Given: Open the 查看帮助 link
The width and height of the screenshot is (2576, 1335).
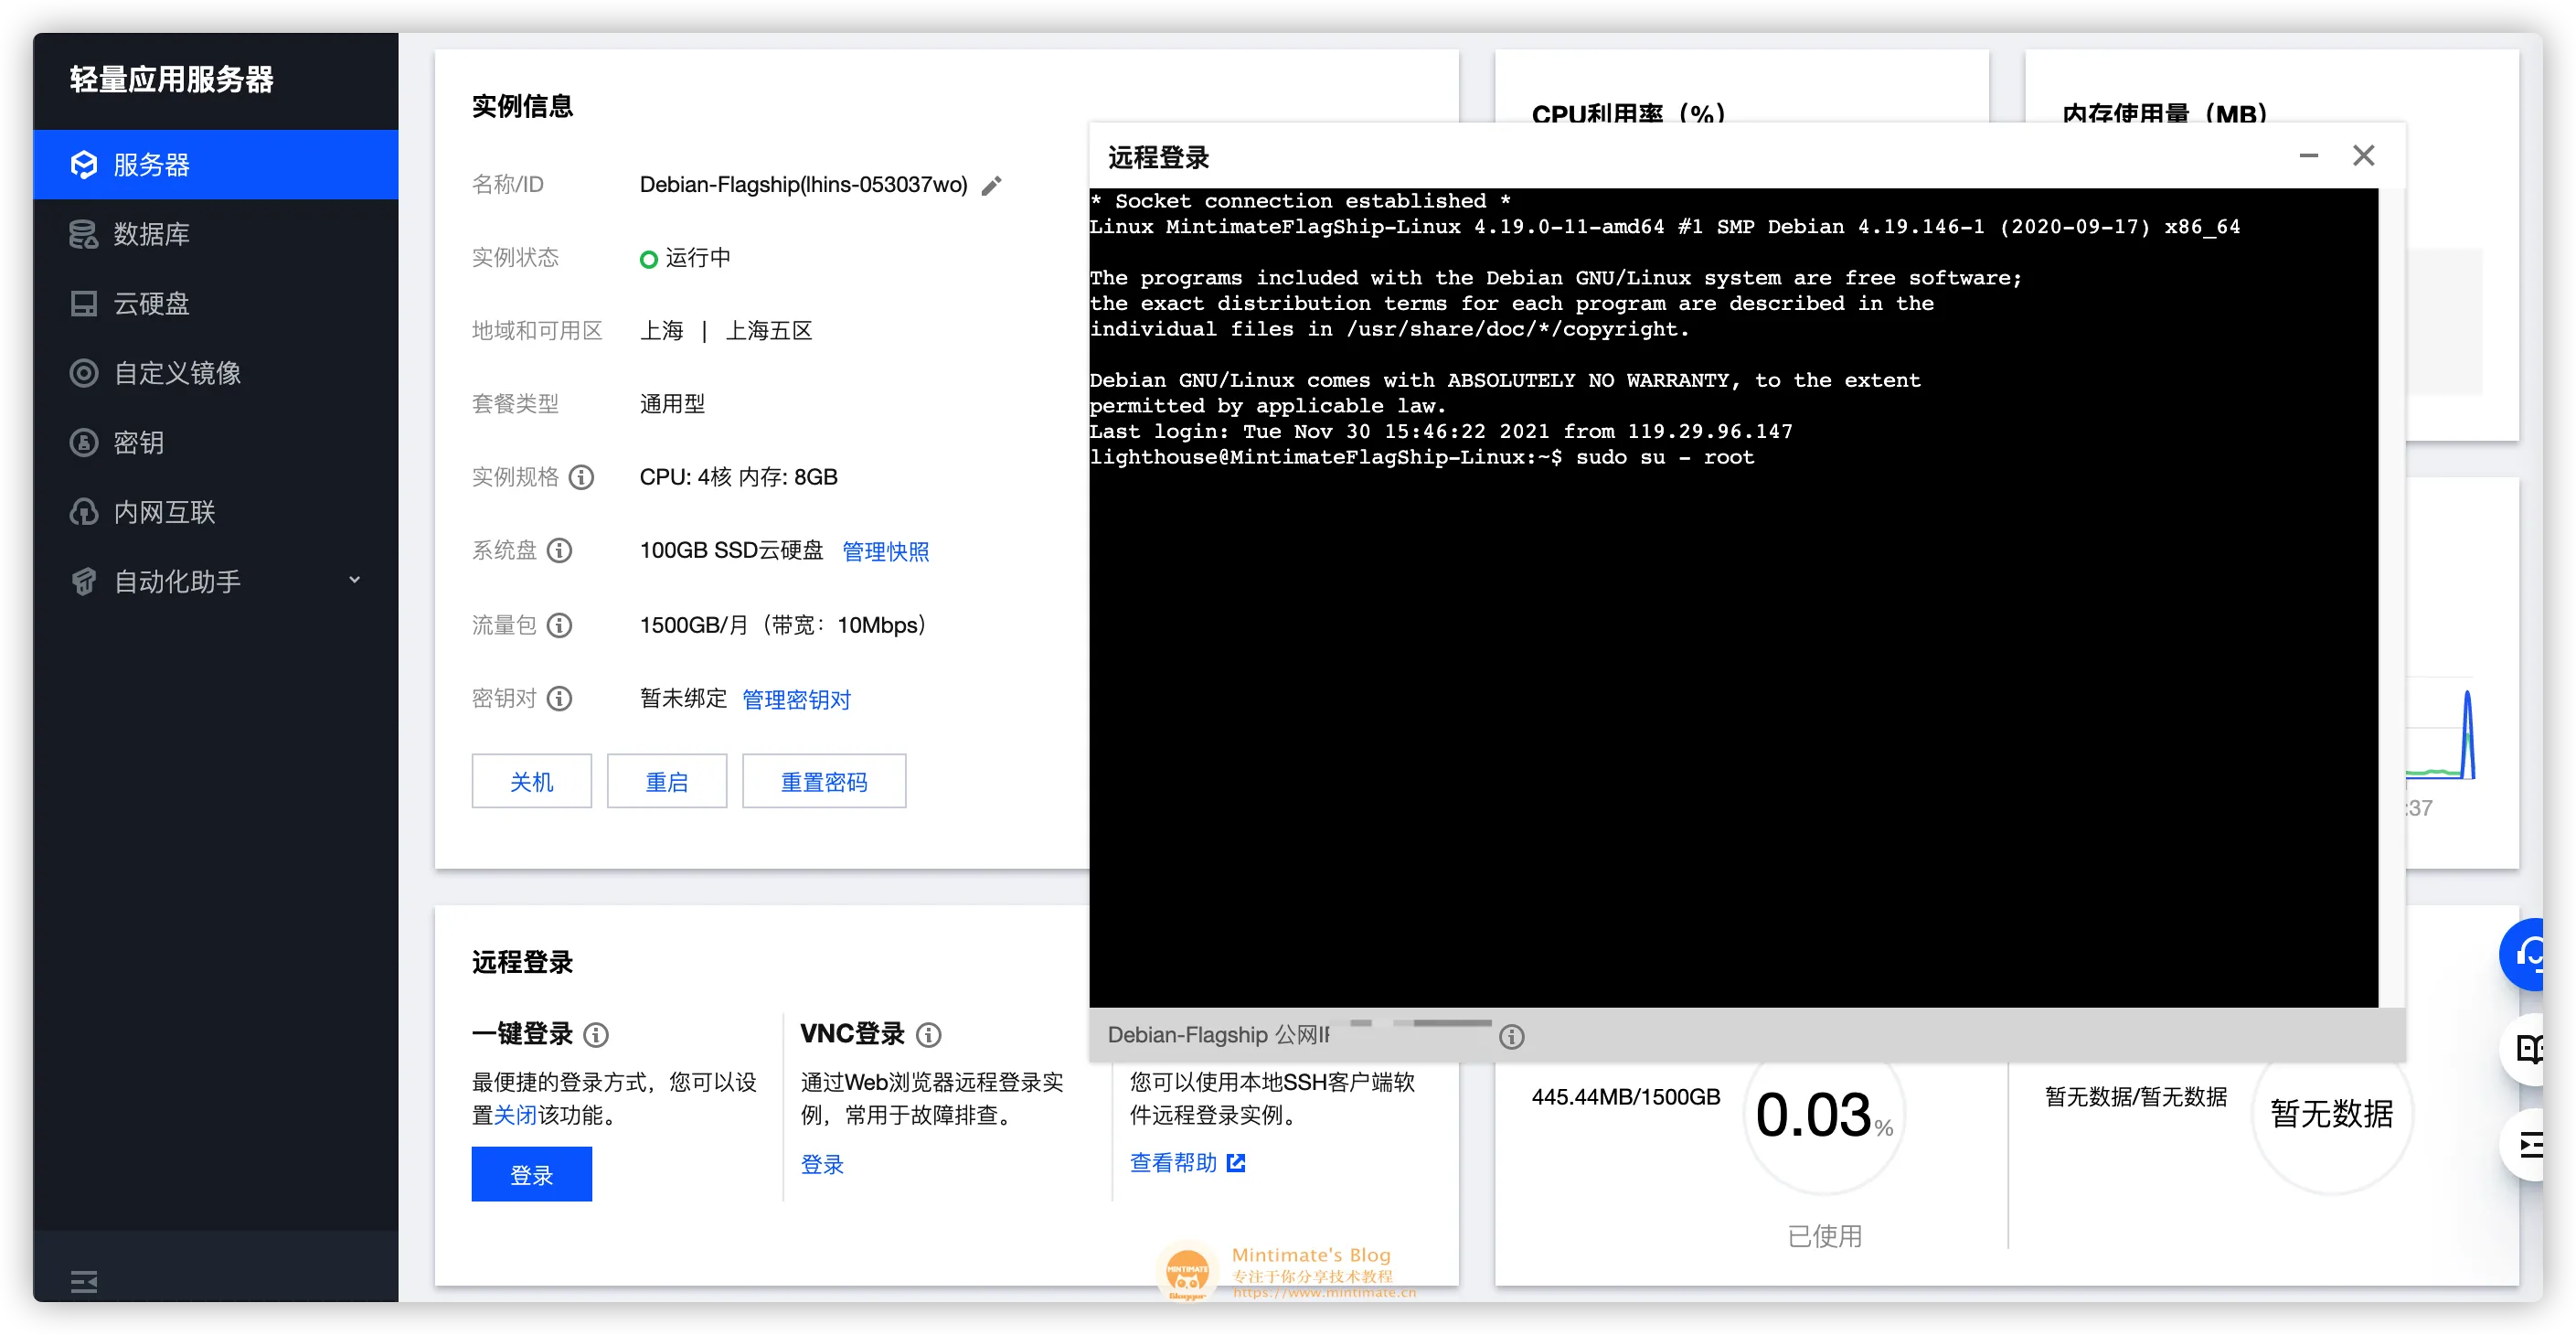Looking at the screenshot, I should click(x=1173, y=1163).
